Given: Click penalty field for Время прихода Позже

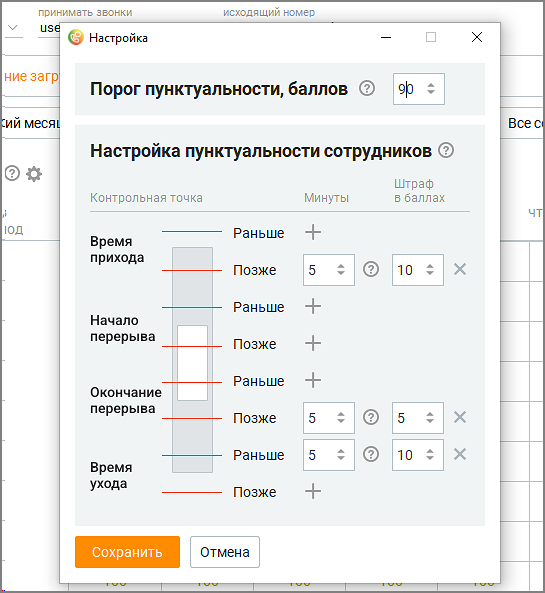Looking at the screenshot, I should point(418,270).
